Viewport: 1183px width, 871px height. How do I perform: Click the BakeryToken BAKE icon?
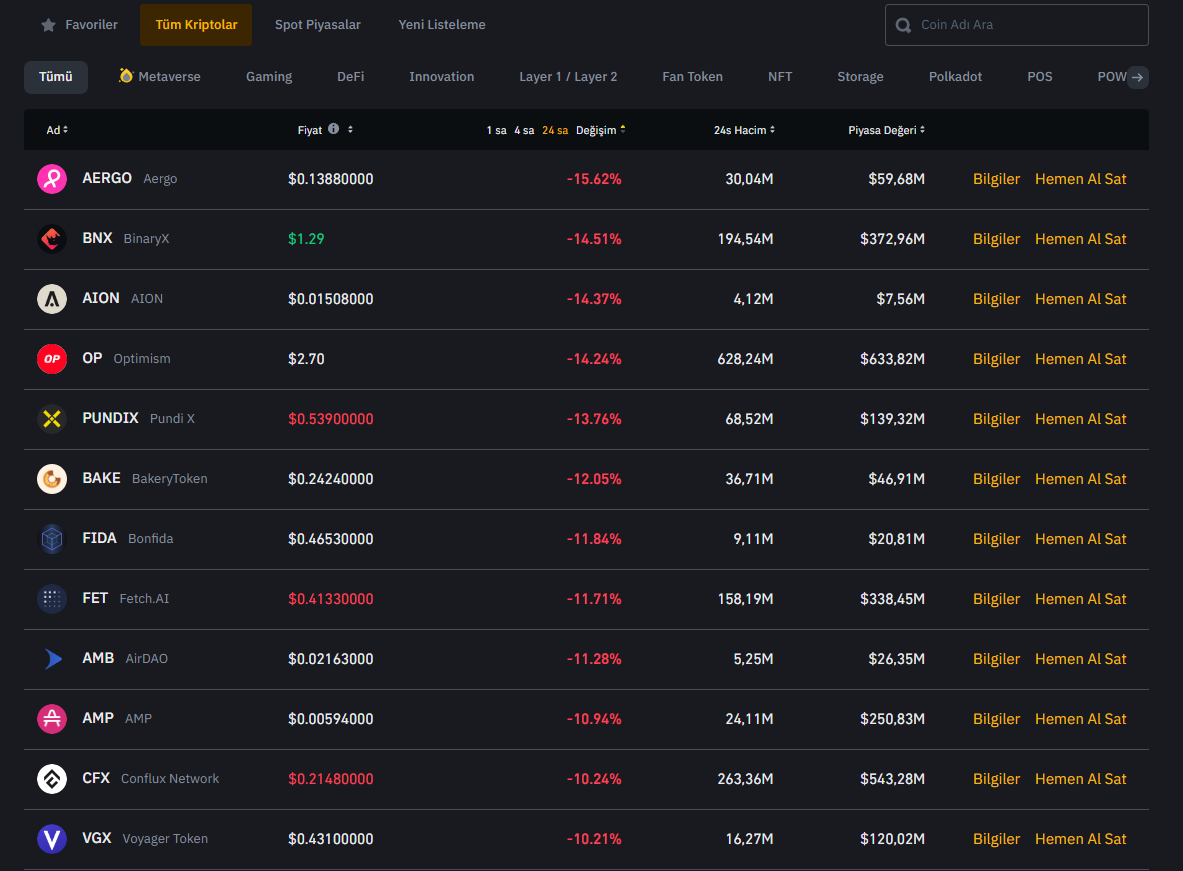point(51,479)
